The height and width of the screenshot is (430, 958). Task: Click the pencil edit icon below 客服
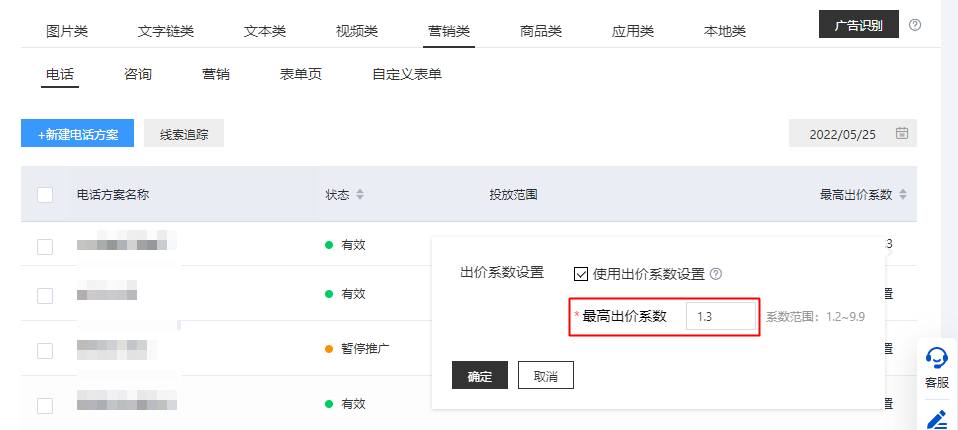[x=937, y=418]
